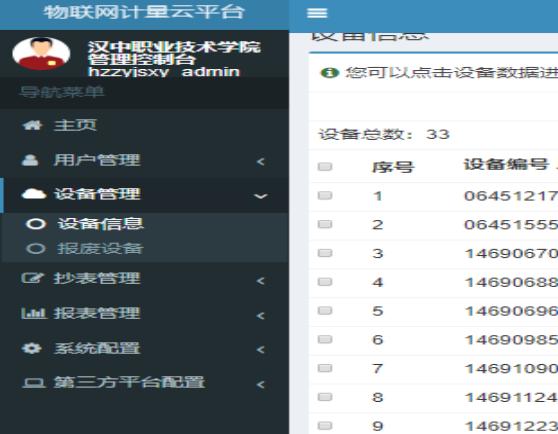Check the checkbox for row 6
558x434 pixels.
(325, 339)
